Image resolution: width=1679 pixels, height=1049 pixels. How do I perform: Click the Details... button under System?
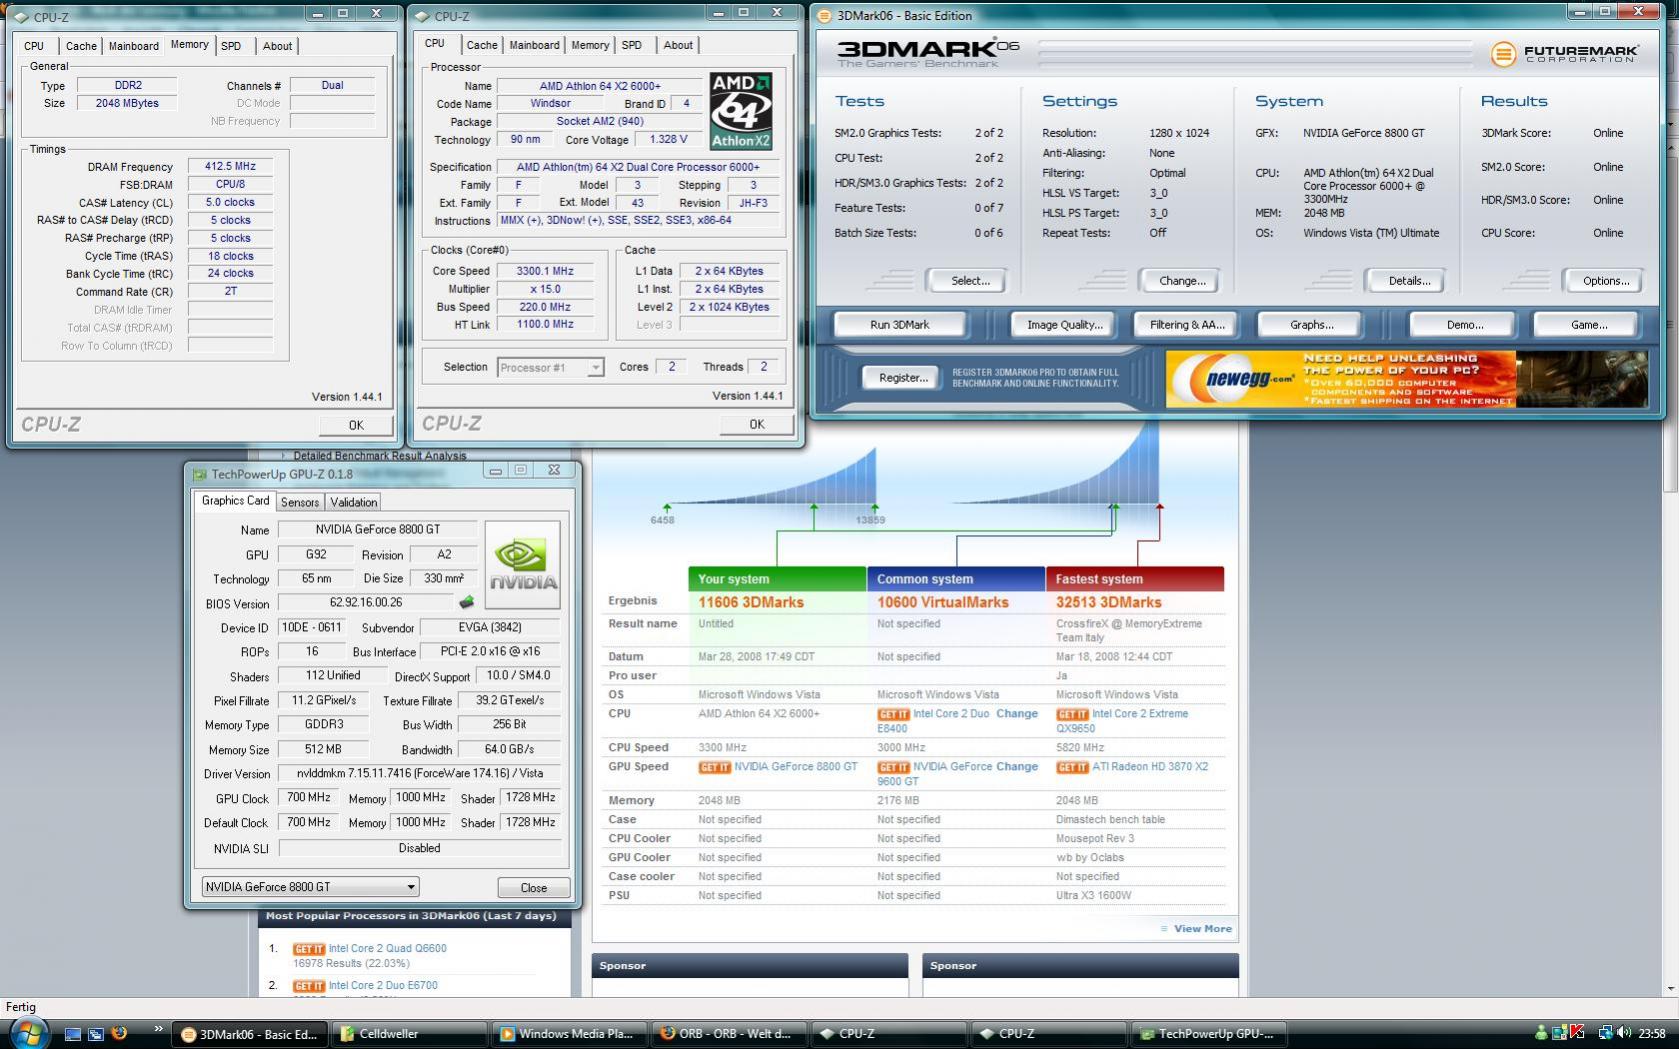[x=1409, y=281]
